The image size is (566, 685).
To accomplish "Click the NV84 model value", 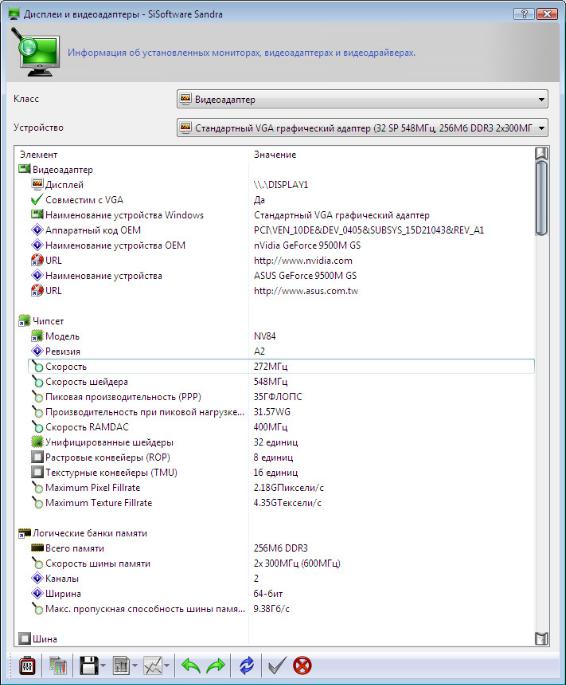I will [x=265, y=336].
